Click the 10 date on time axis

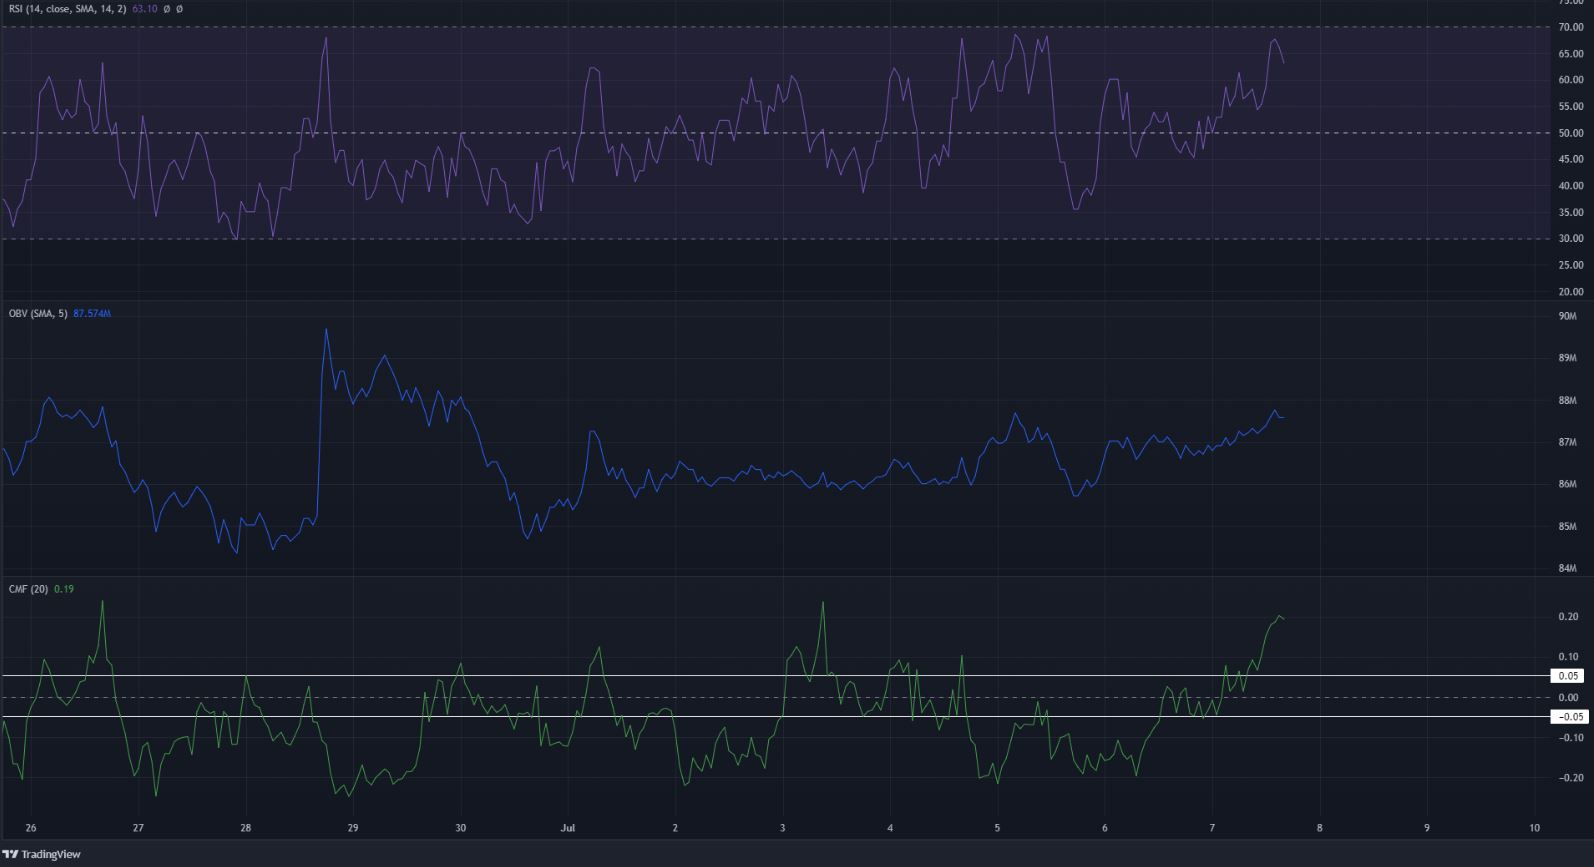1534,828
